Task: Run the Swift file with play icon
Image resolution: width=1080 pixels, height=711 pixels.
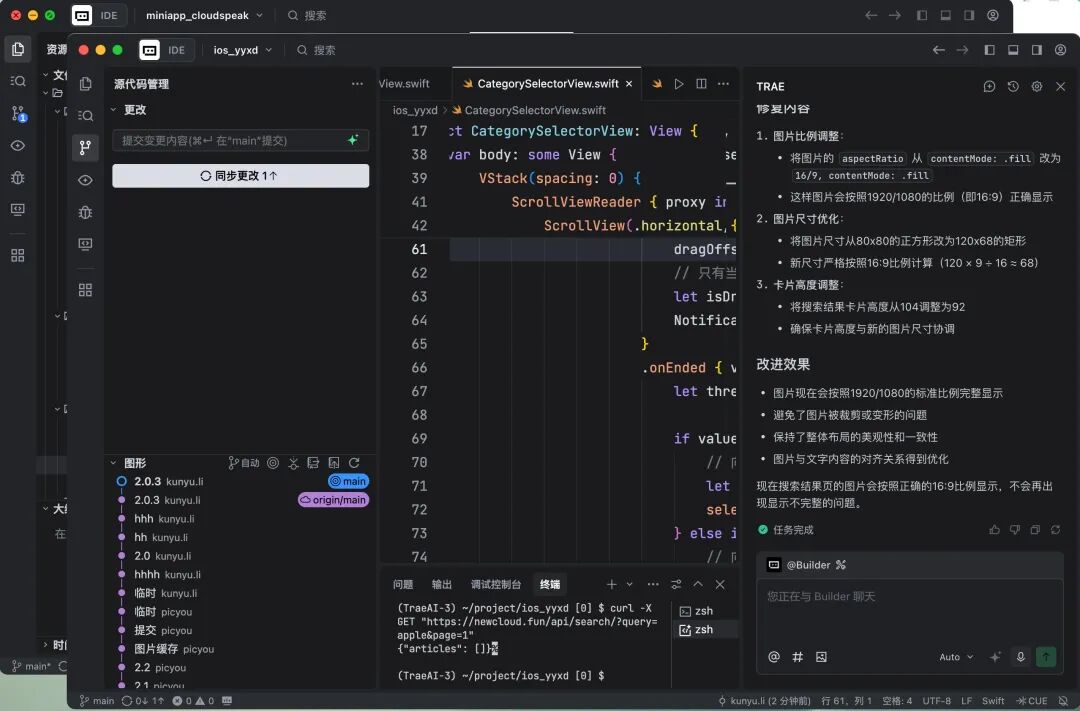Action: tap(679, 84)
